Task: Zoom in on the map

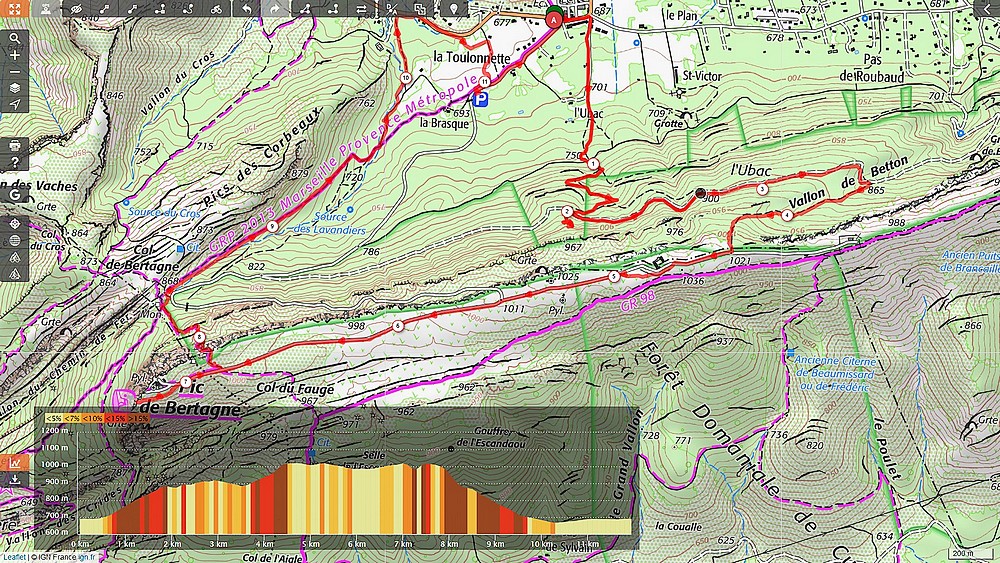Action: [14, 55]
